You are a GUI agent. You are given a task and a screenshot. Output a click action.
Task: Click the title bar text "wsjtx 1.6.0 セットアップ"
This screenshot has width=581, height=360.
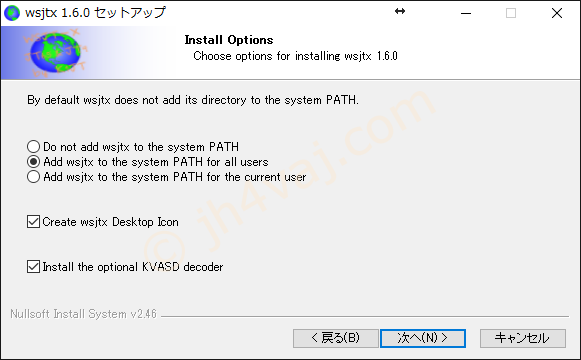point(95,13)
